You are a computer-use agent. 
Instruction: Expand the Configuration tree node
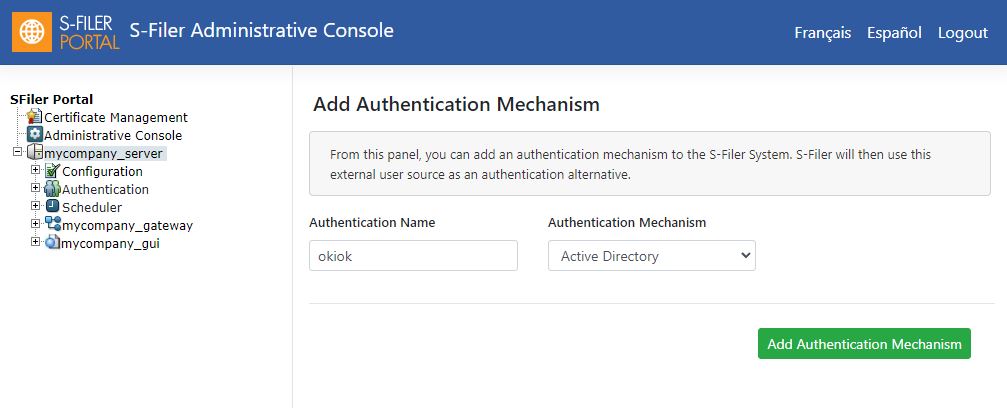(35, 170)
